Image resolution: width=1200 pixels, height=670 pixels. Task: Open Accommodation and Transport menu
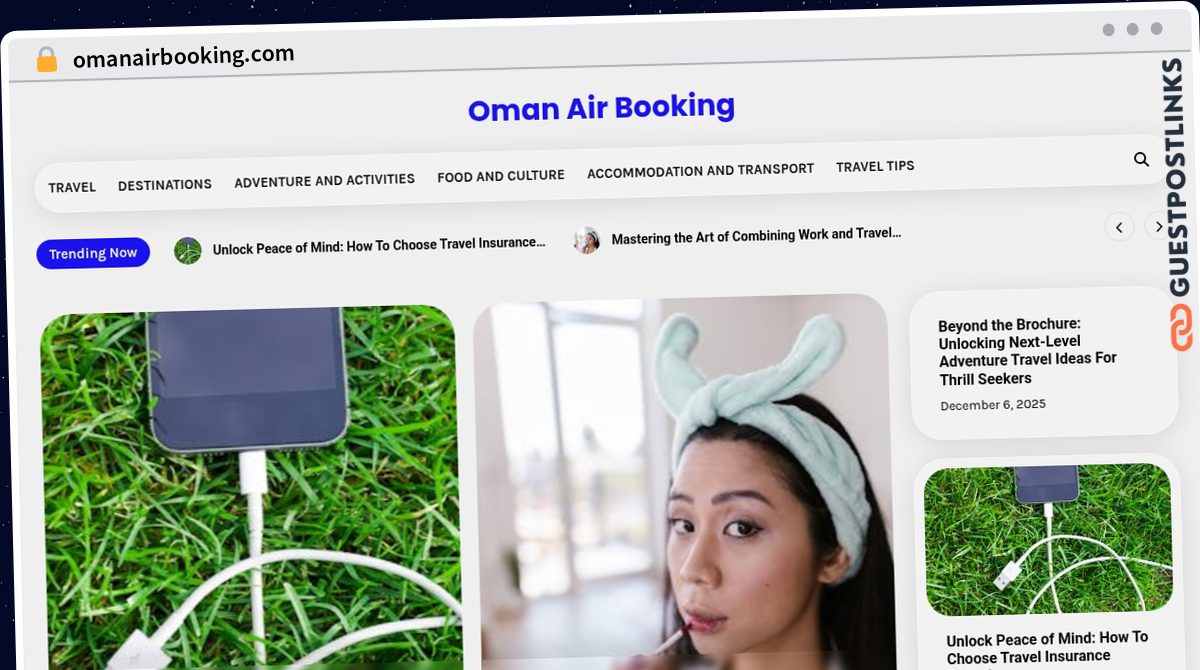coord(701,171)
